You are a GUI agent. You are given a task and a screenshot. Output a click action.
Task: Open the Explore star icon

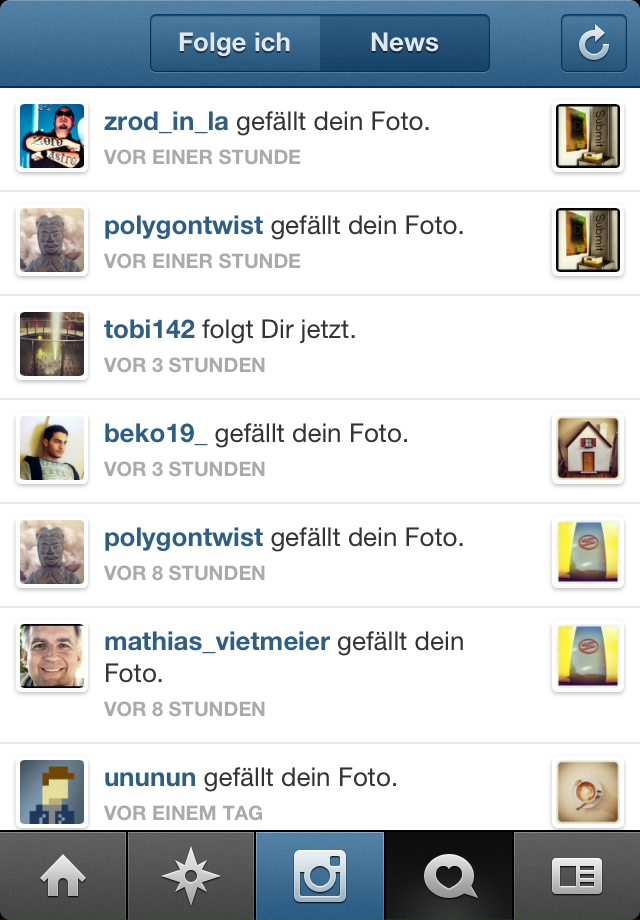(x=191, y=875)
